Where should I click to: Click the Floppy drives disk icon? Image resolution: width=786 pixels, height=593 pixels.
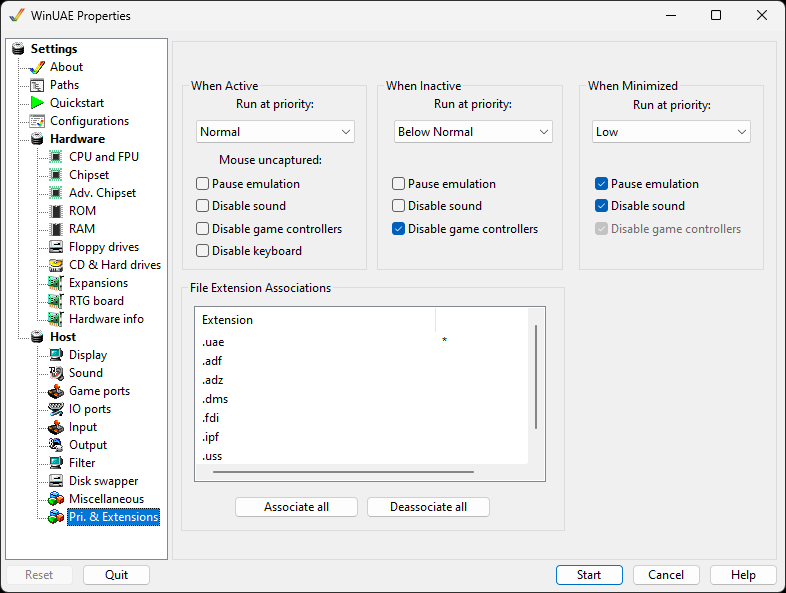(56, 247)
